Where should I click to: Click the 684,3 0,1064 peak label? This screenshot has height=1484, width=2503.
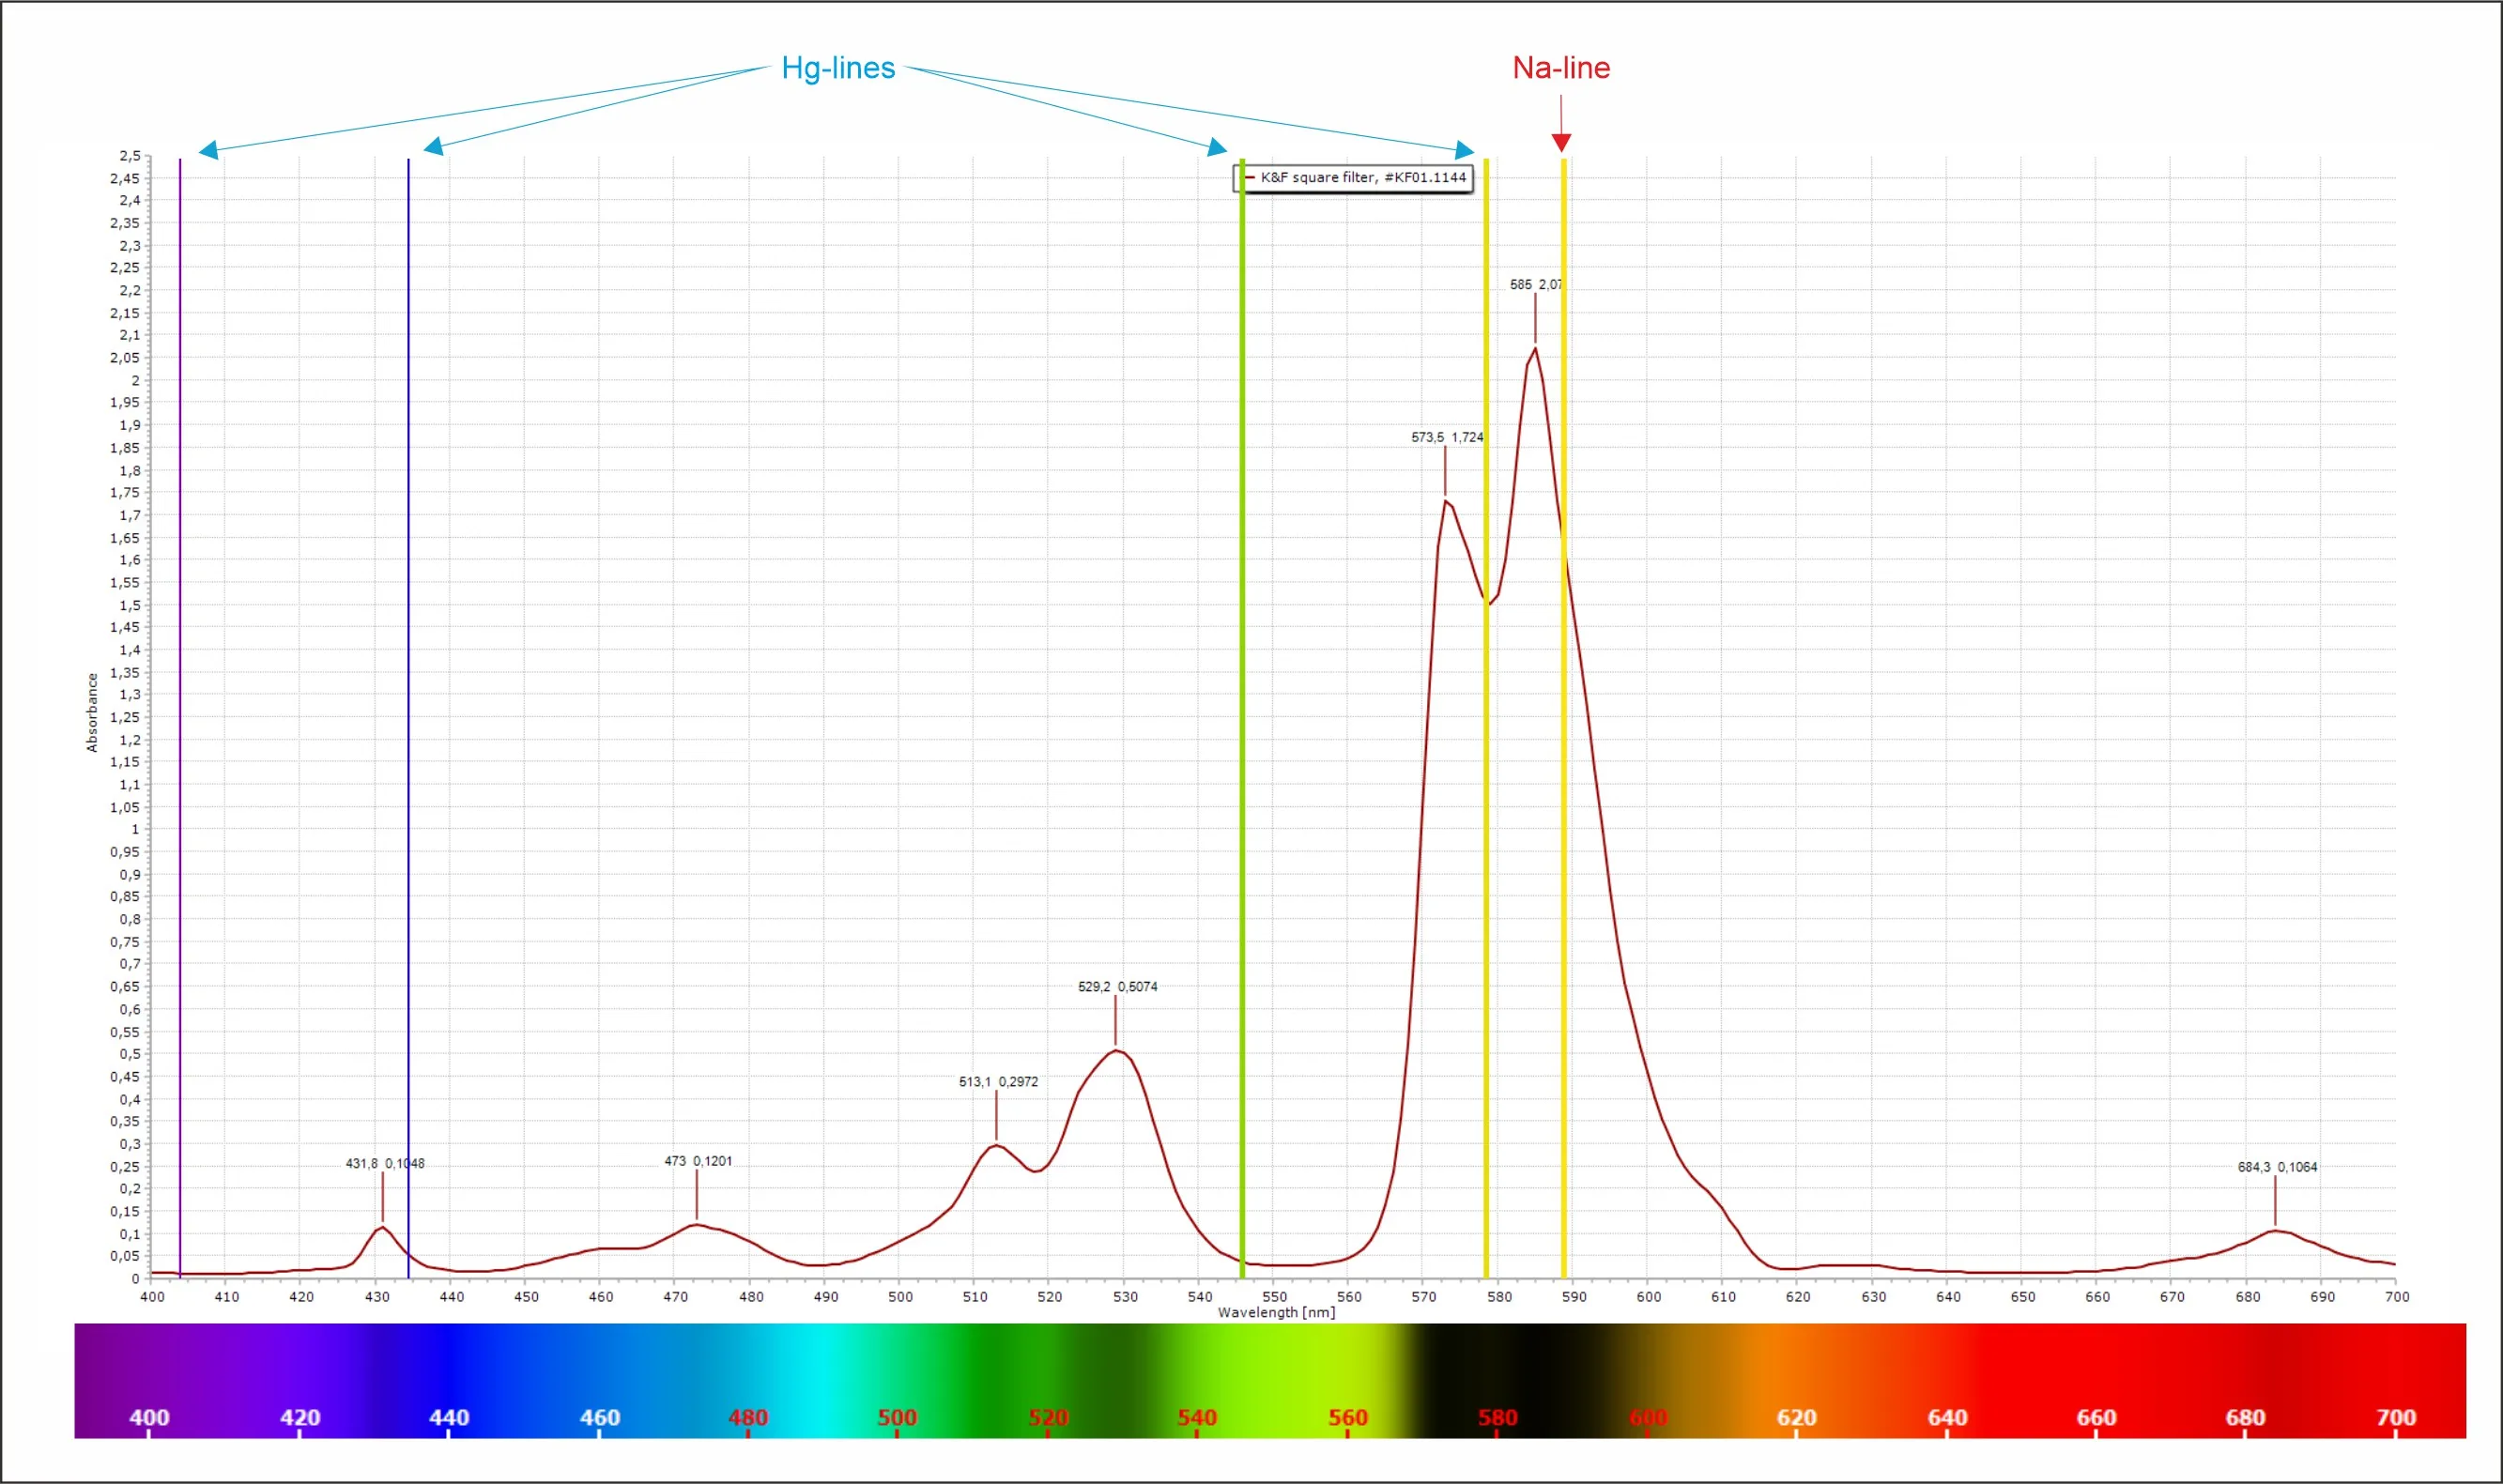(2277, 1167)
